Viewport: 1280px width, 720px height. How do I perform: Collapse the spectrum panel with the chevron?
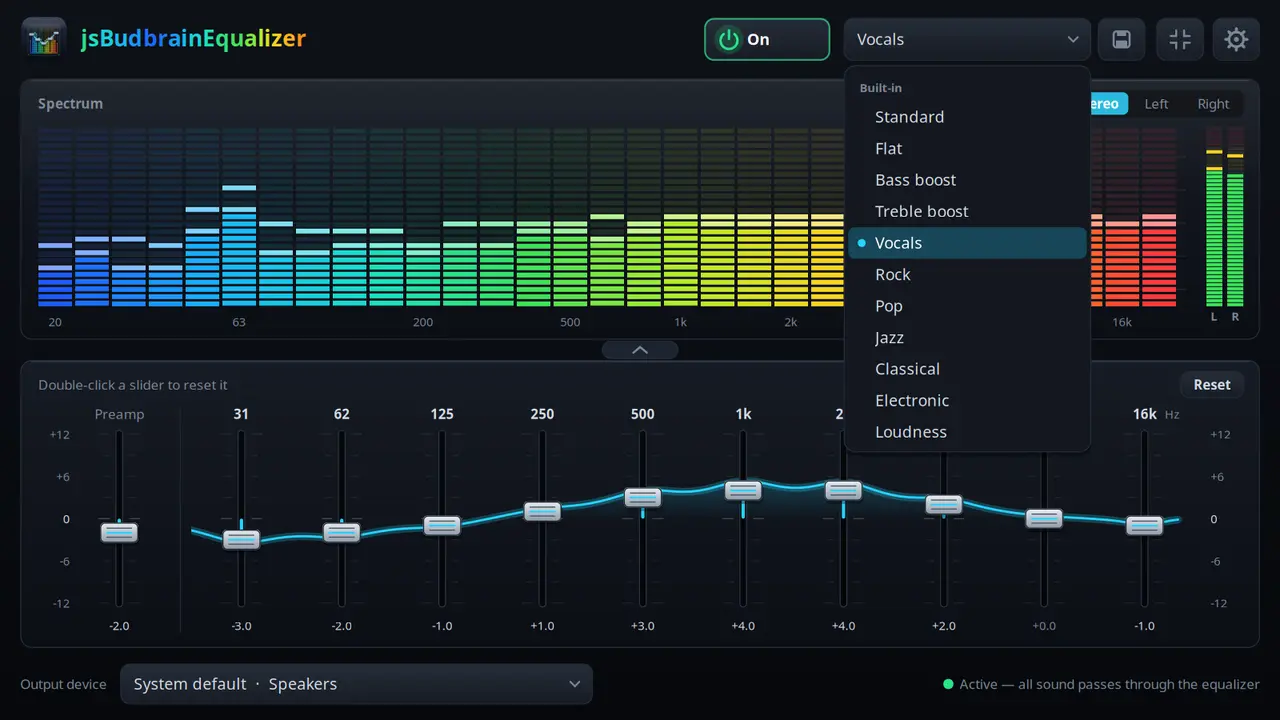pyautogui.click(x=640, y=350)
